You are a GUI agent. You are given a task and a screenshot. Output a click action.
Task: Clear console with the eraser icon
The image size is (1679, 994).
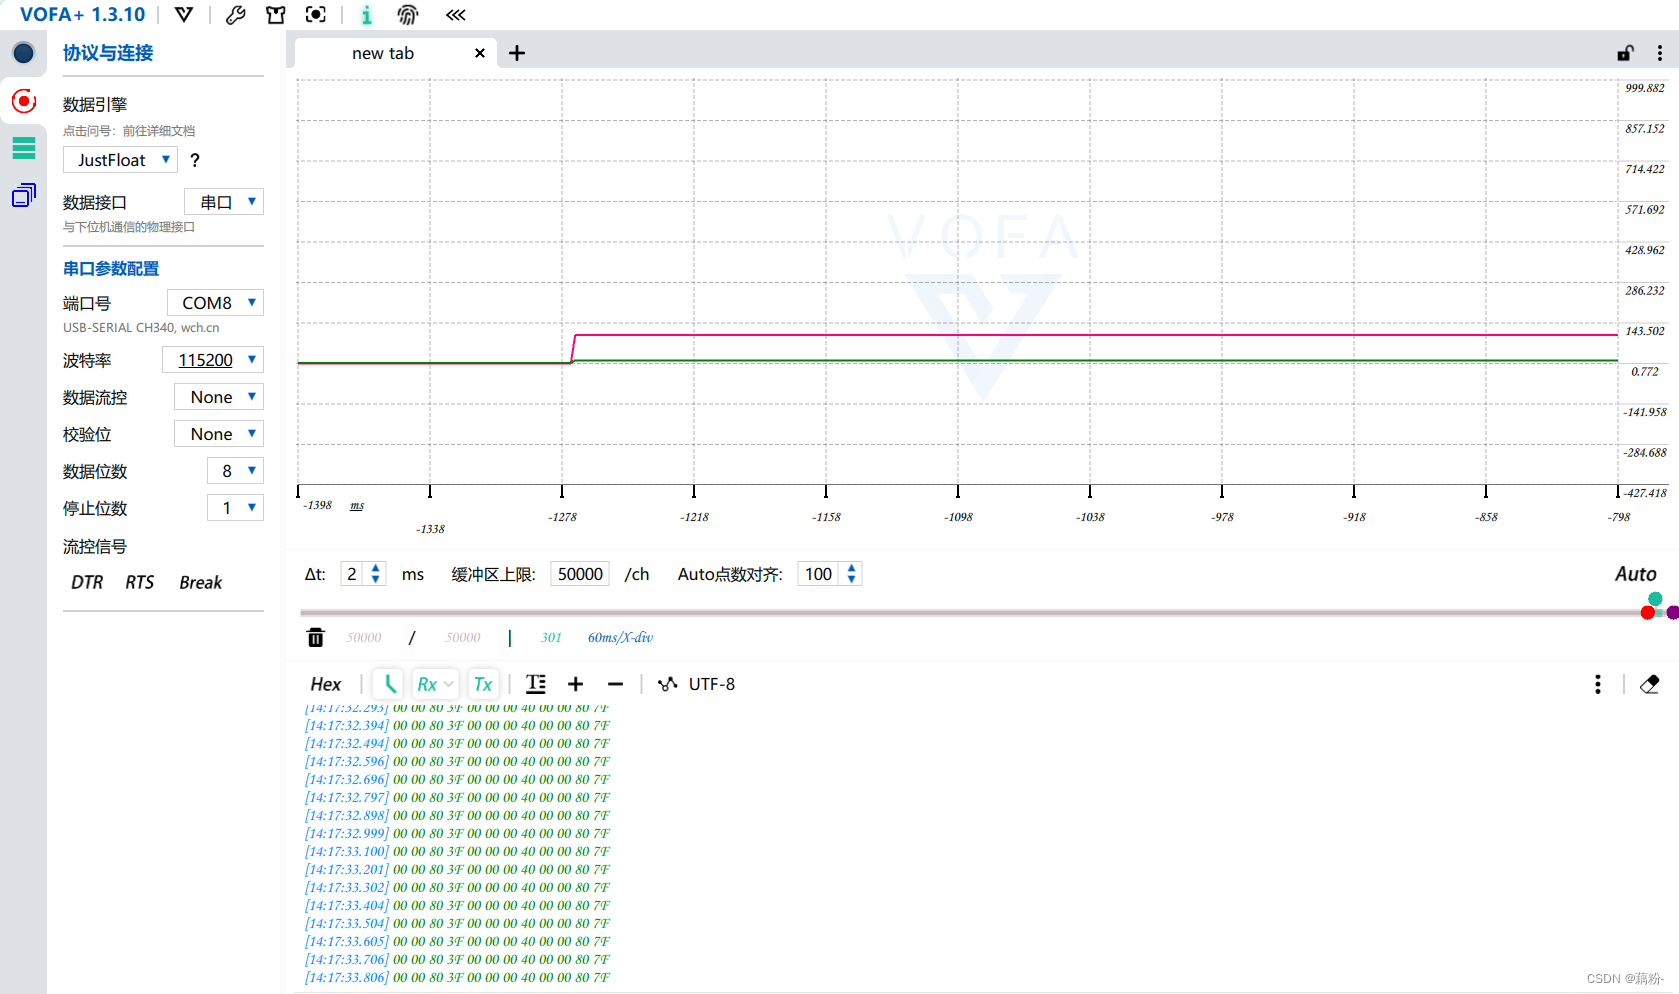(1650, 684)
